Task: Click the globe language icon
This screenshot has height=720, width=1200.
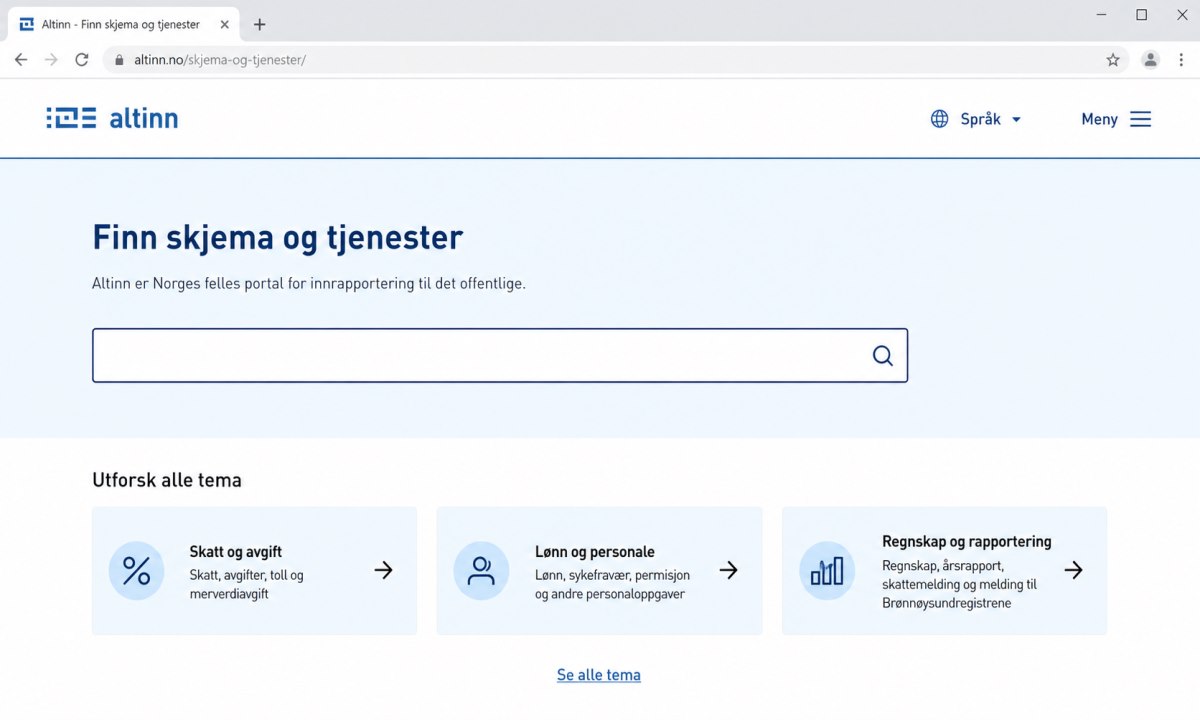Action: click(939, 119)
